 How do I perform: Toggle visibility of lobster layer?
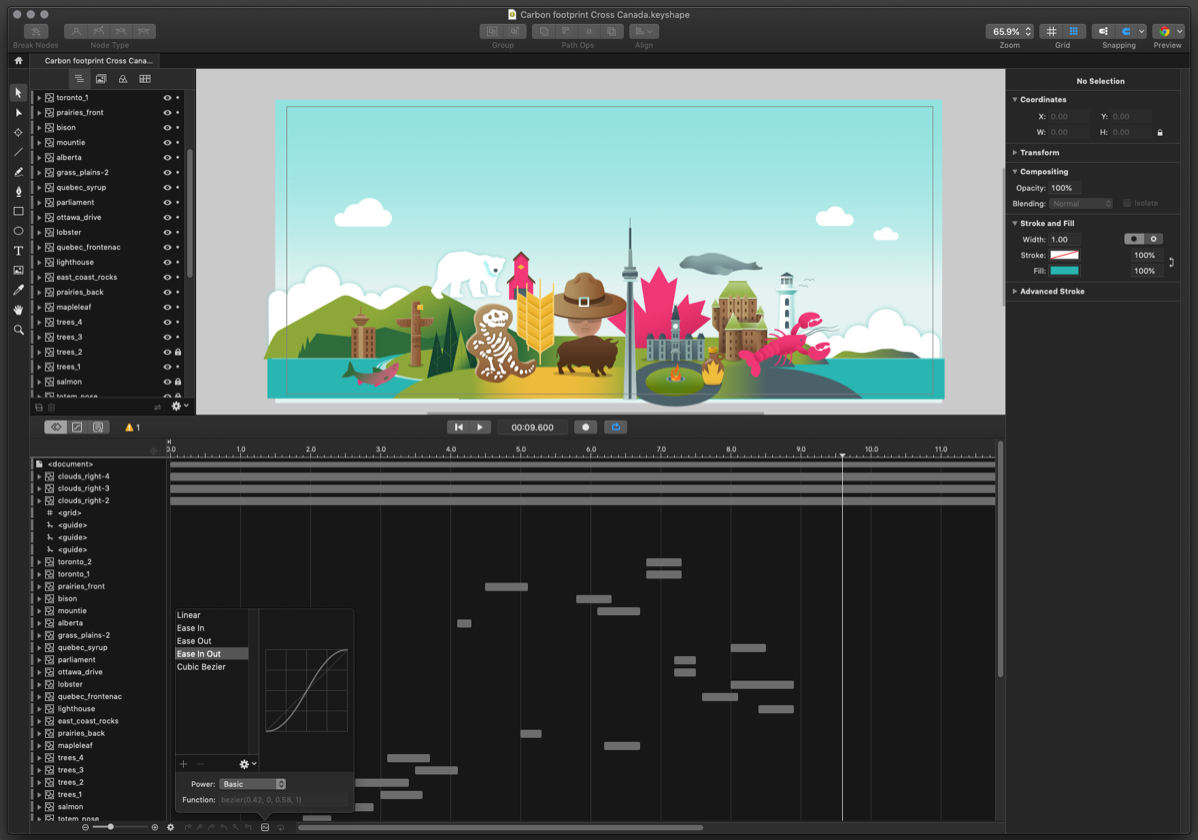(x=167, y=232)
